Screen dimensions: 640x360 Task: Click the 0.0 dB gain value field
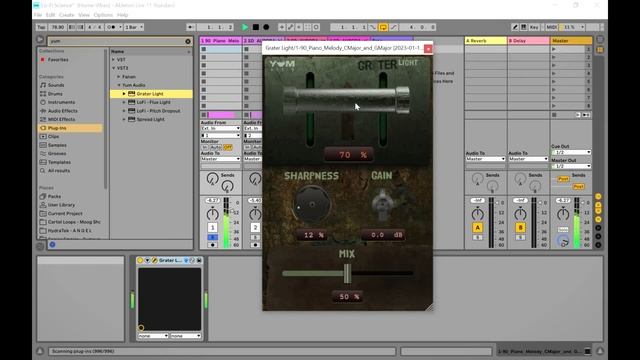coord(383,235)
